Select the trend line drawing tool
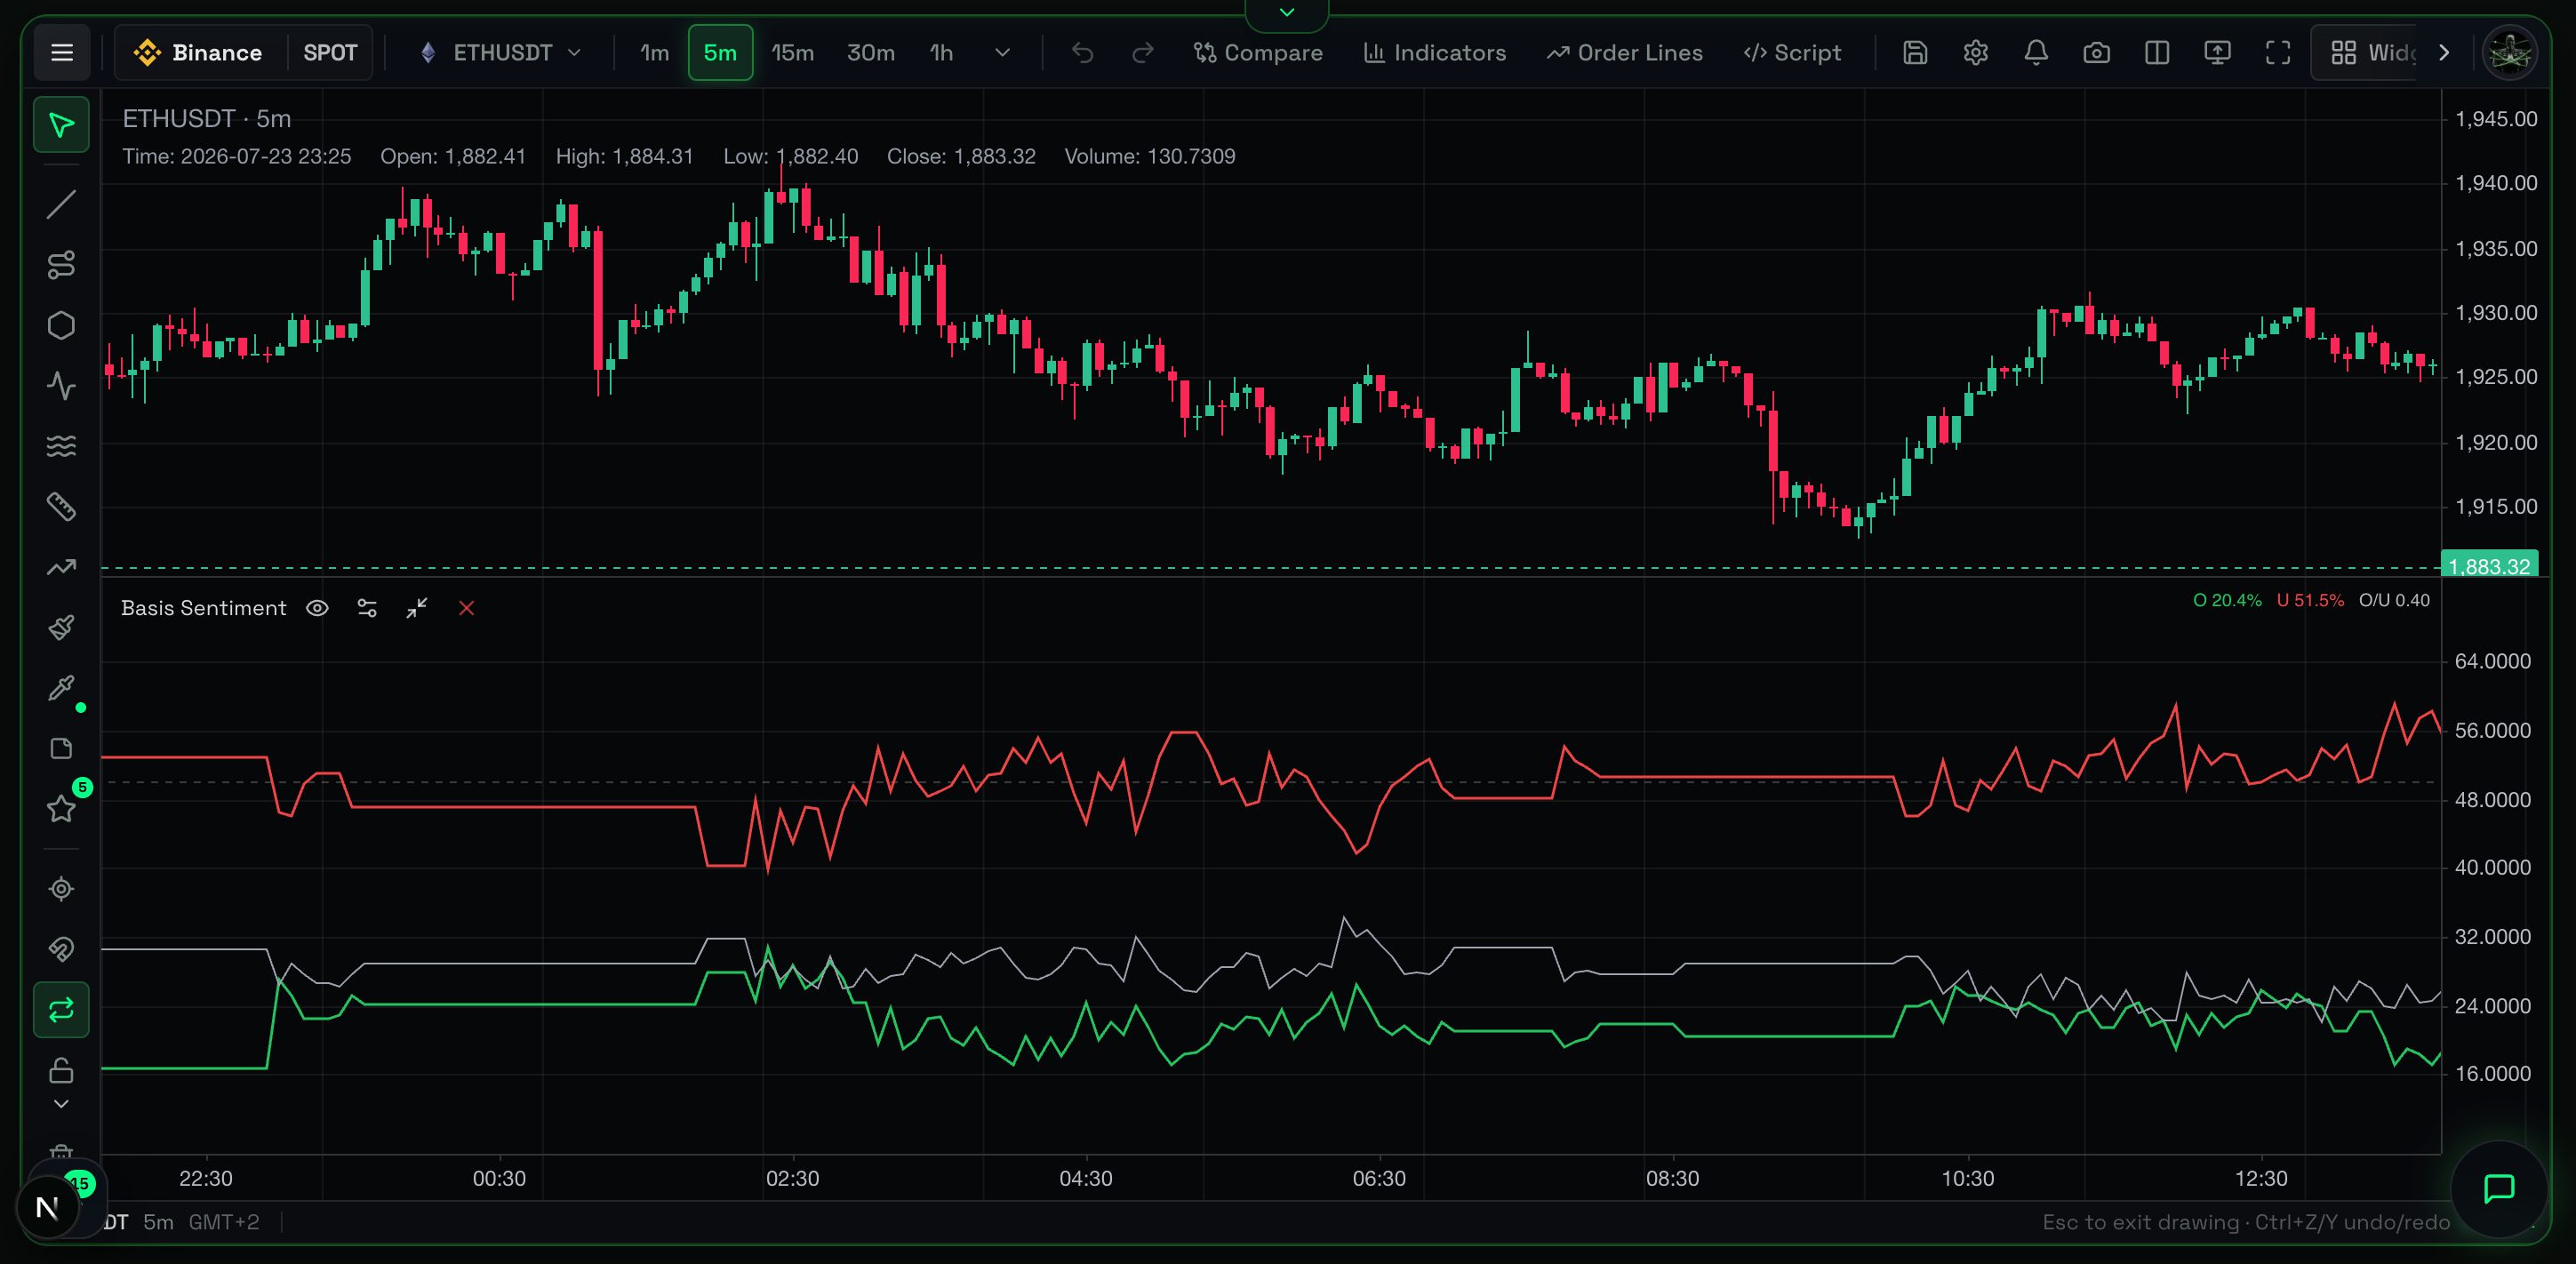The height and width of the screenshot is (1264, 2576). pos(62,205)
